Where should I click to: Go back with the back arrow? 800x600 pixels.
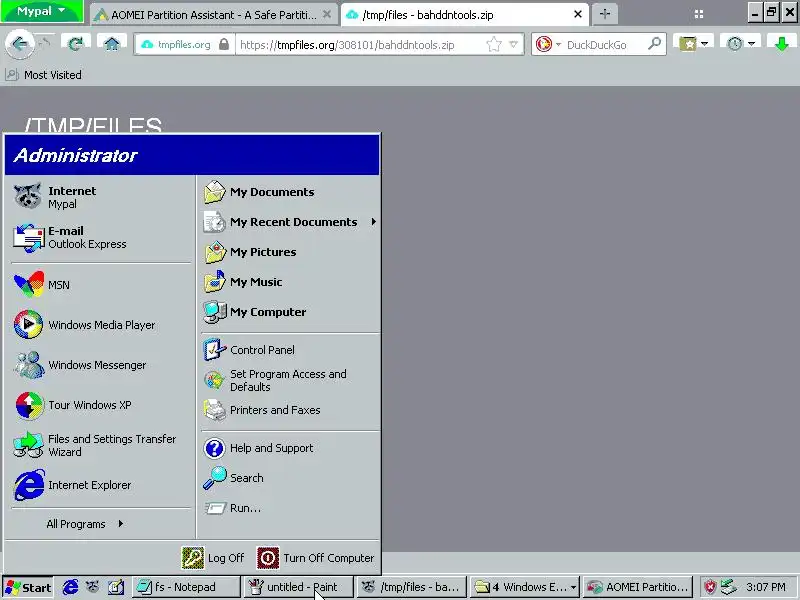coord(19,44)
